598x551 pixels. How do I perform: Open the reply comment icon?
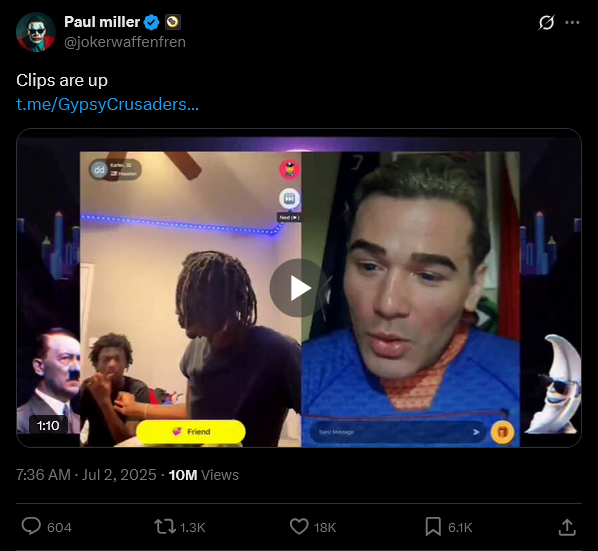31,527
